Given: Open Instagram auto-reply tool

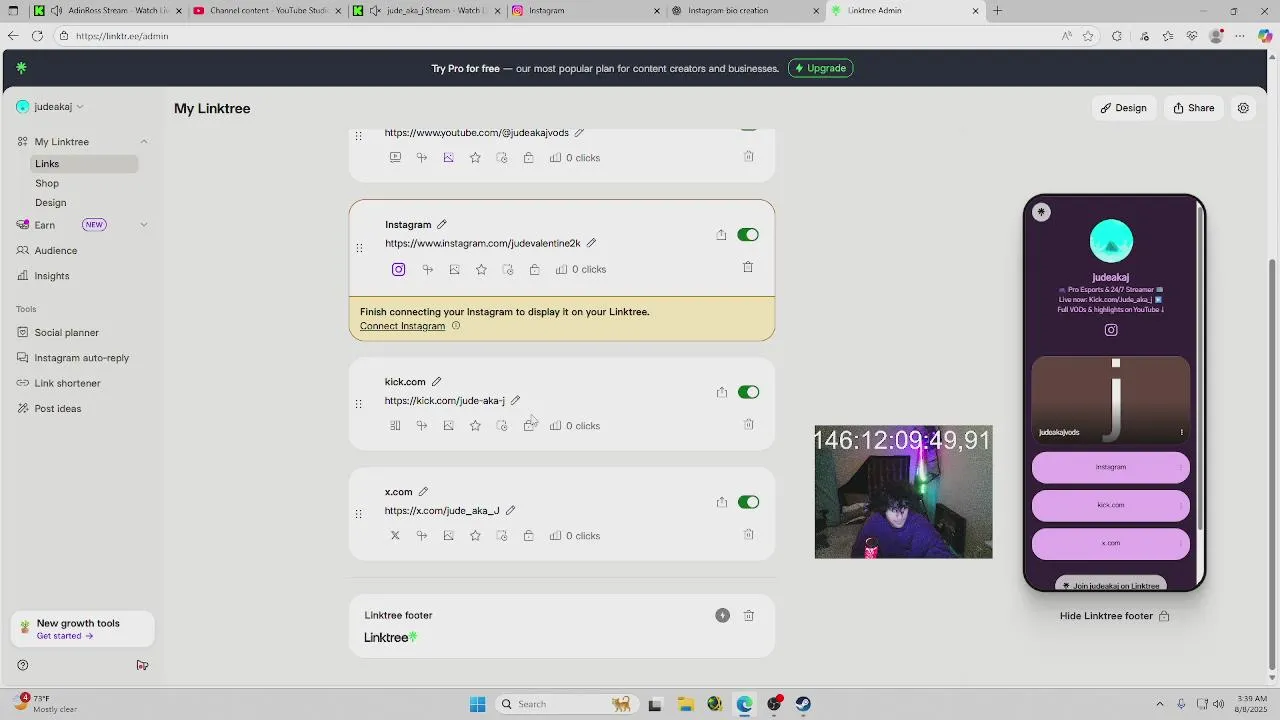Looking at the screenshot, I should [82, 358].
